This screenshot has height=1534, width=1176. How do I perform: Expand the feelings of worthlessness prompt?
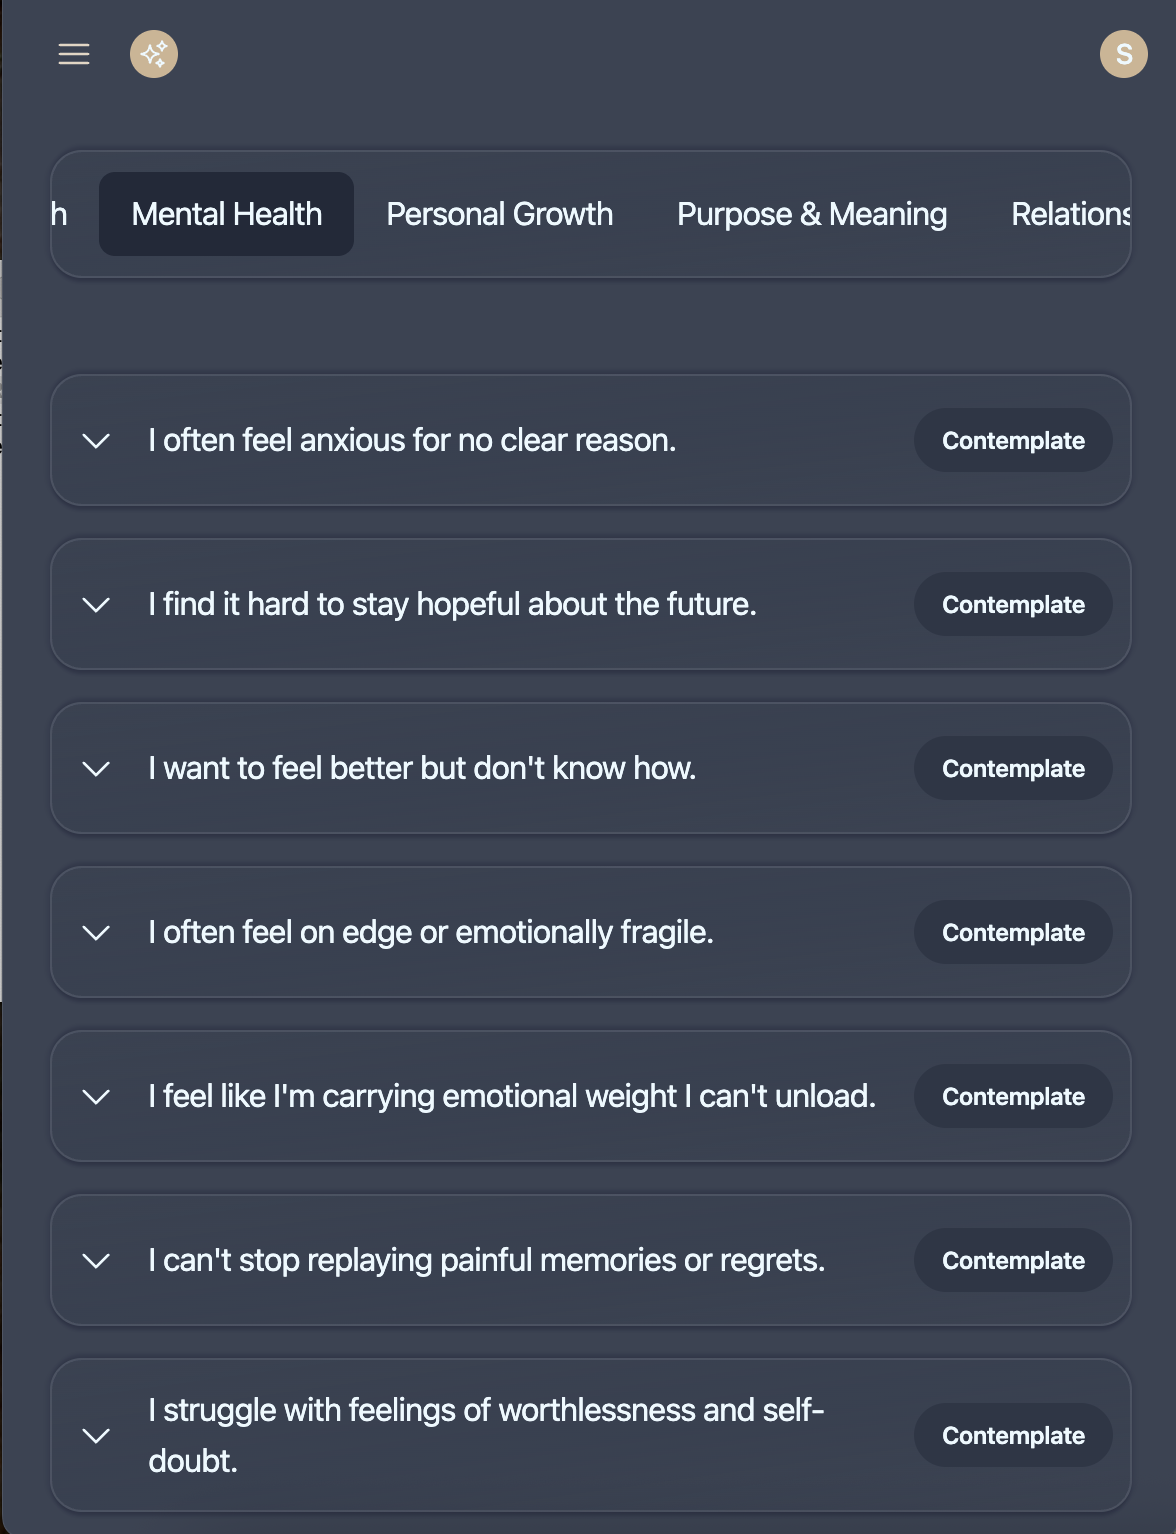(x=97, y=1434)
